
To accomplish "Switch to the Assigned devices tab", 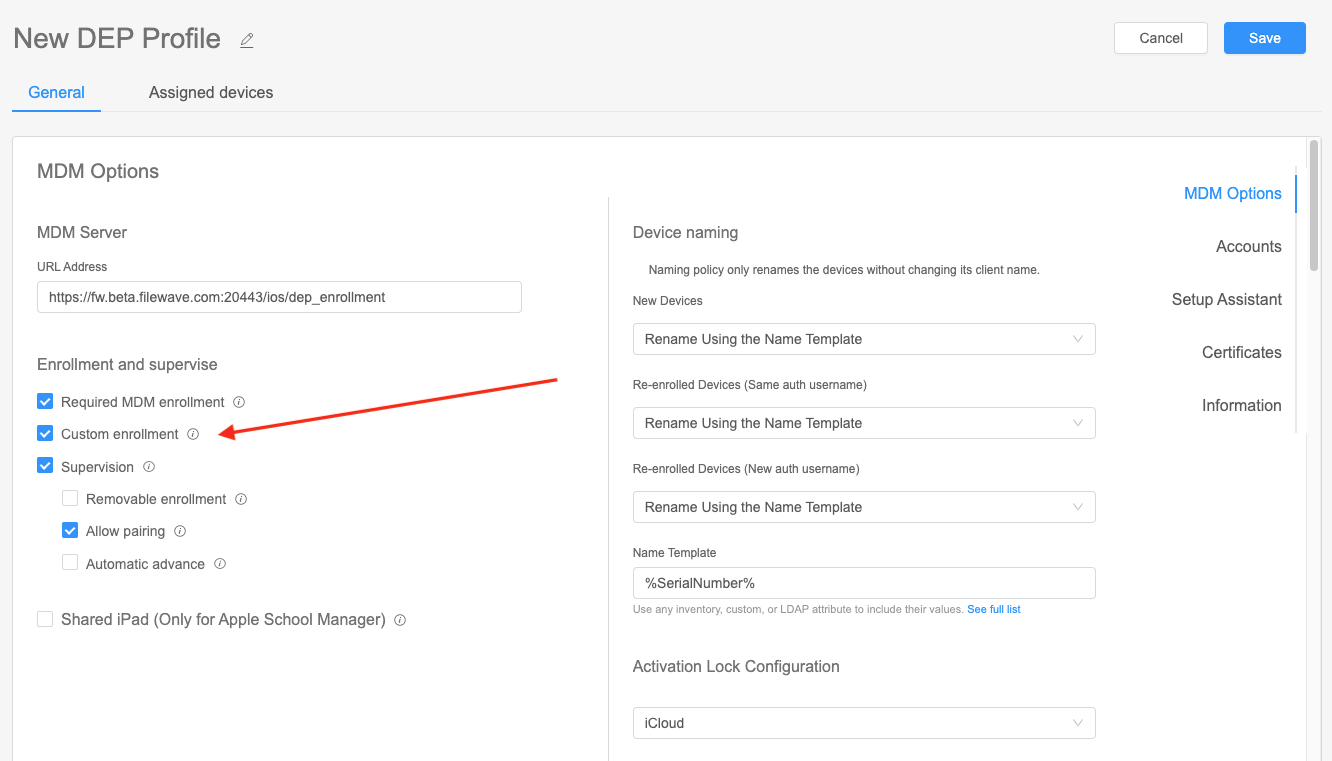I will pyautogui.click(x=211, y=92).
